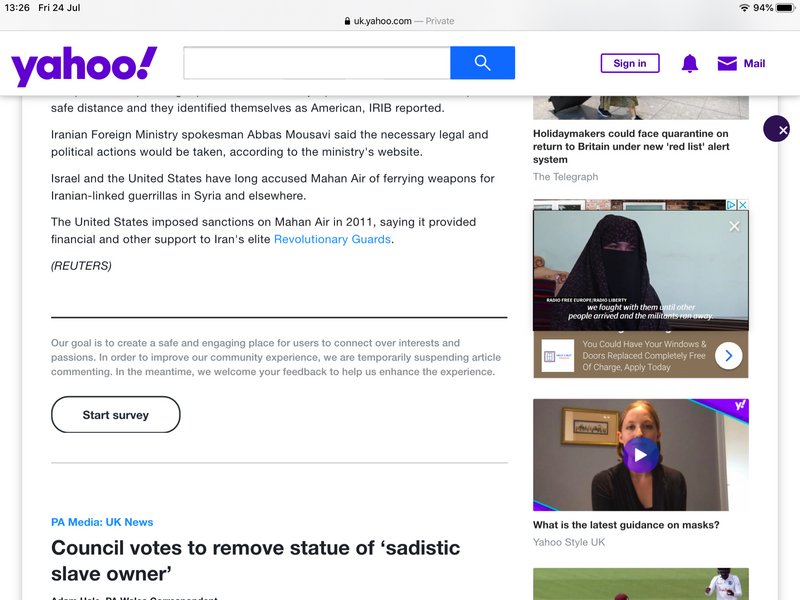The image size is (800, 600).
Task: Open Mail envelope icon
Action: click(727, 63)
